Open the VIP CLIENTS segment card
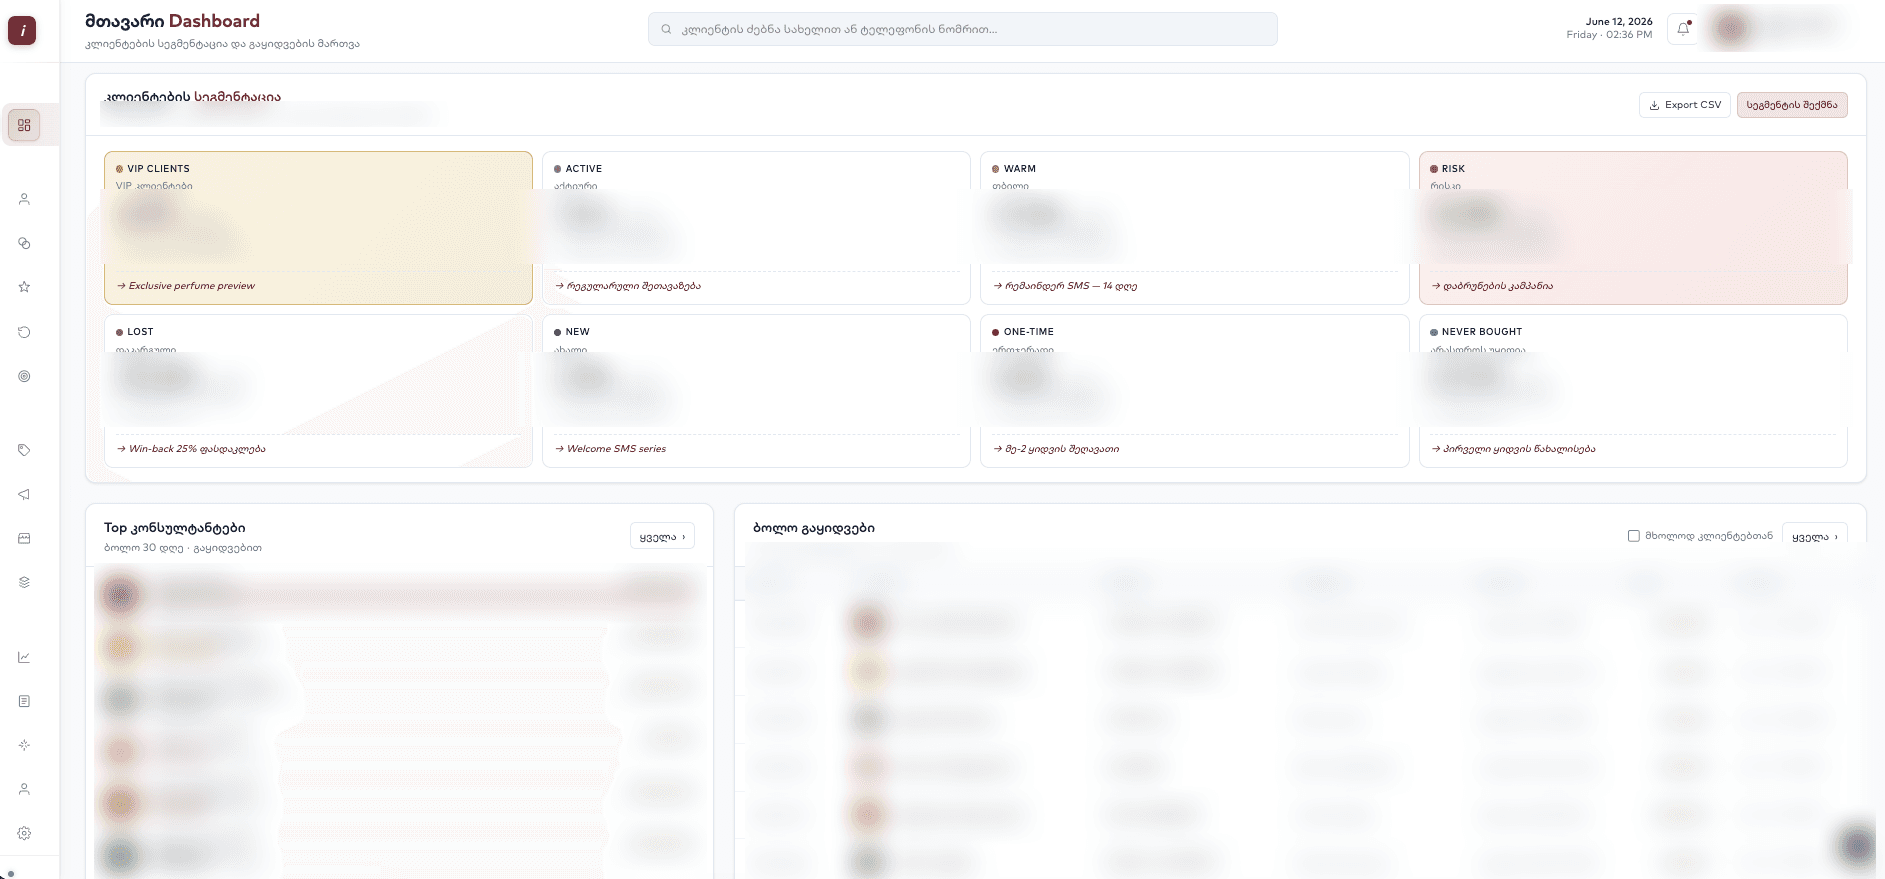This screenshot has height=879, width=1885. tap(318, 228)
